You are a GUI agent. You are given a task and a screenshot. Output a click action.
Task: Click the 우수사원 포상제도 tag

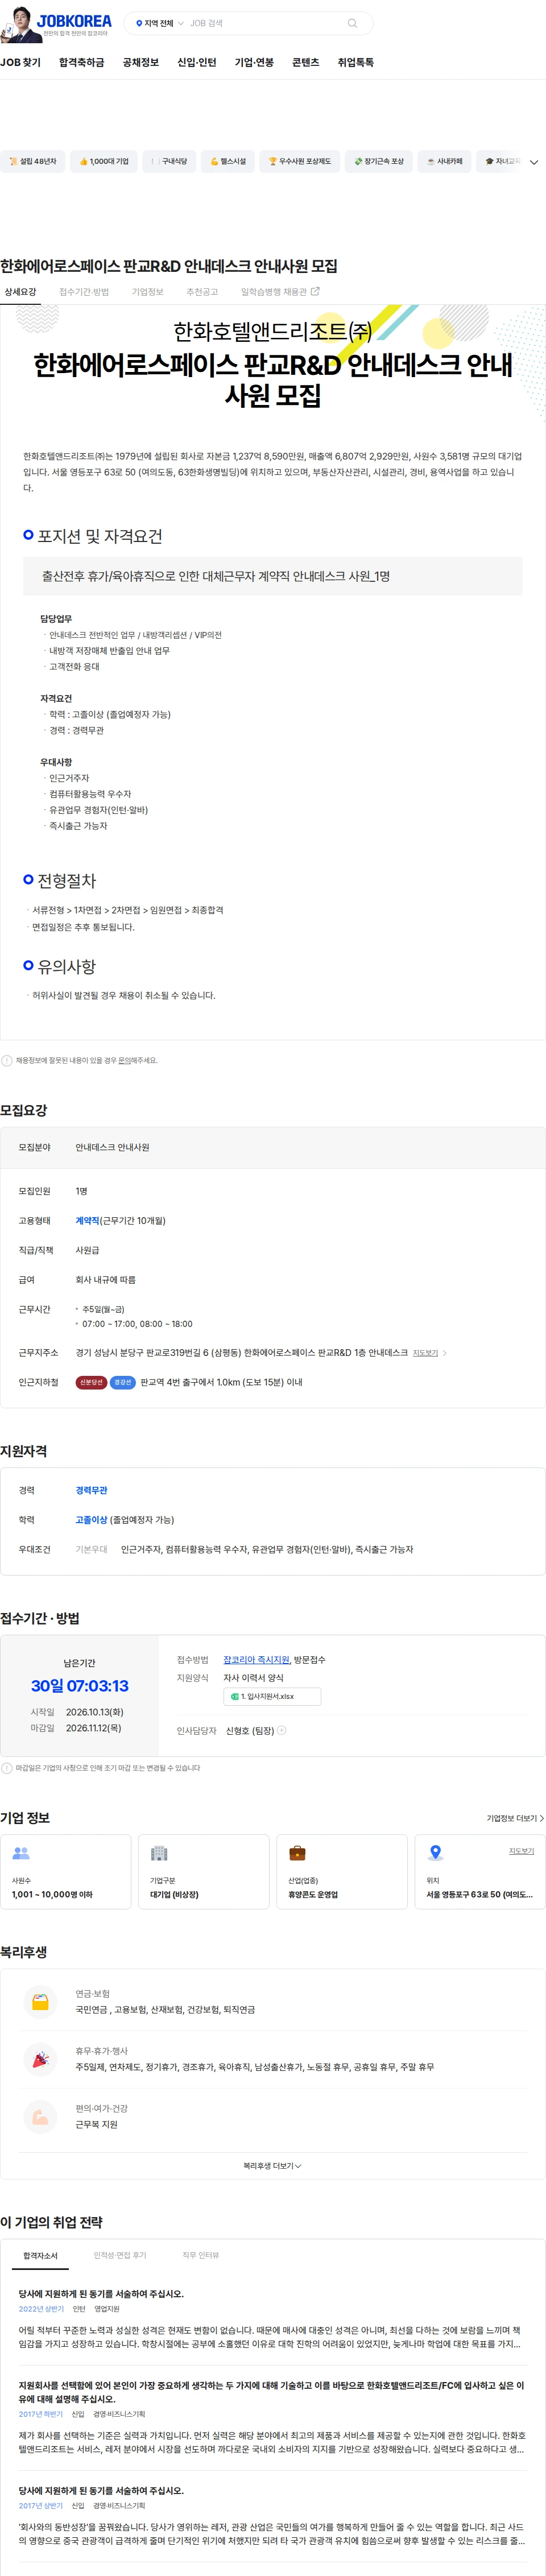click(299, 161)
